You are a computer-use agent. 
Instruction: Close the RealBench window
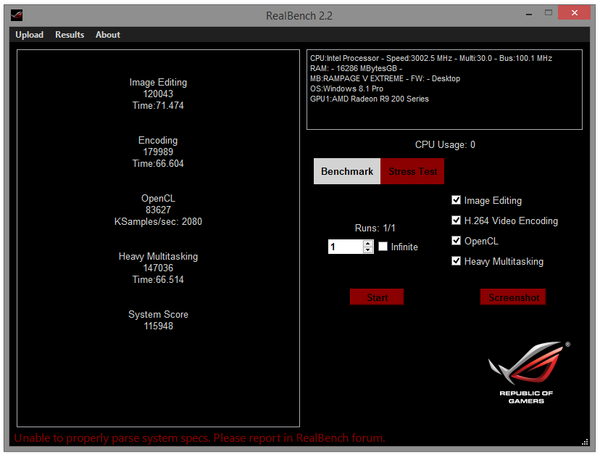pos(574,13)
